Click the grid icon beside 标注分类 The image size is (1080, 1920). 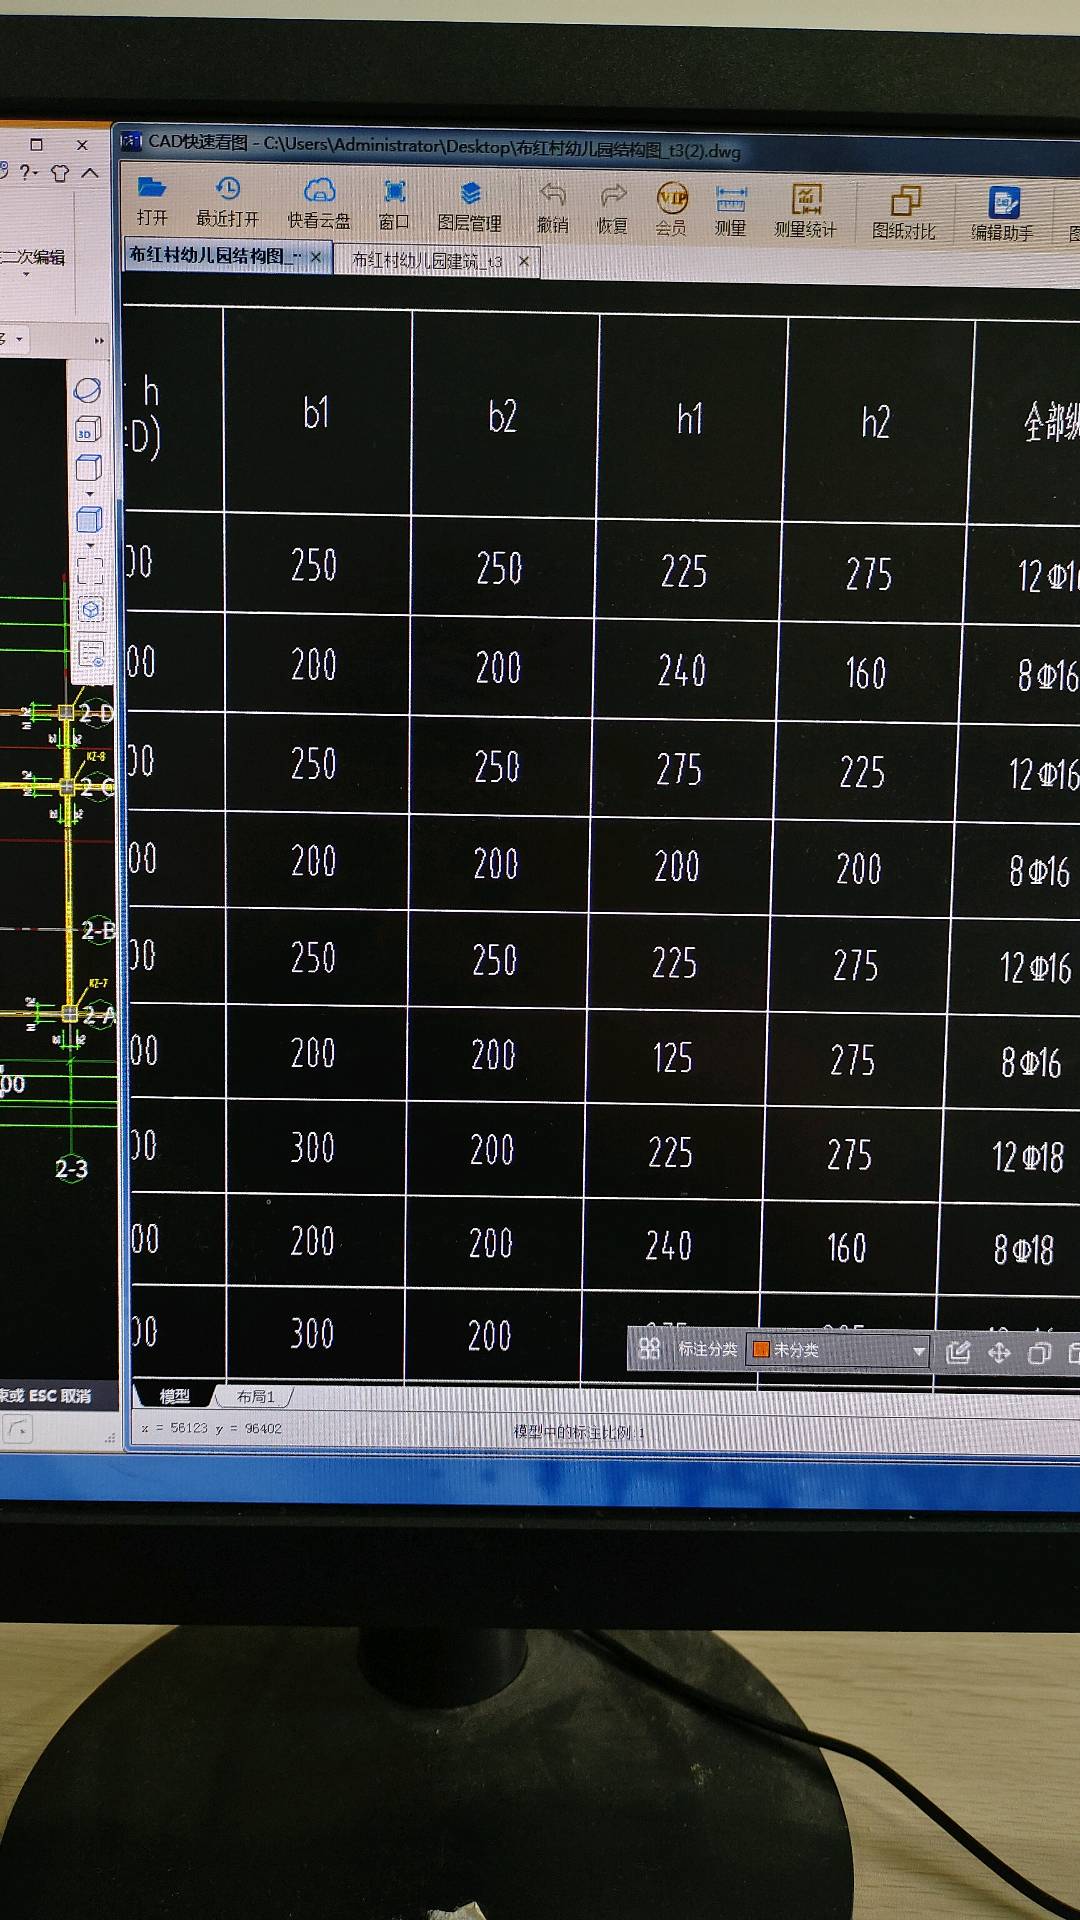pos(649,1348)
